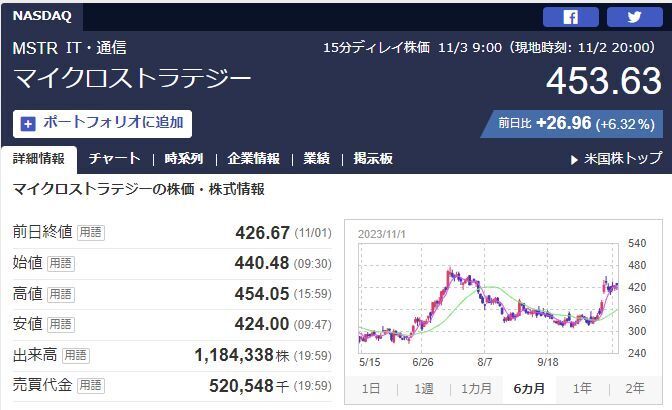
Task: Open the 用語 glossary icon beside 安値
Action: [61, 324]
